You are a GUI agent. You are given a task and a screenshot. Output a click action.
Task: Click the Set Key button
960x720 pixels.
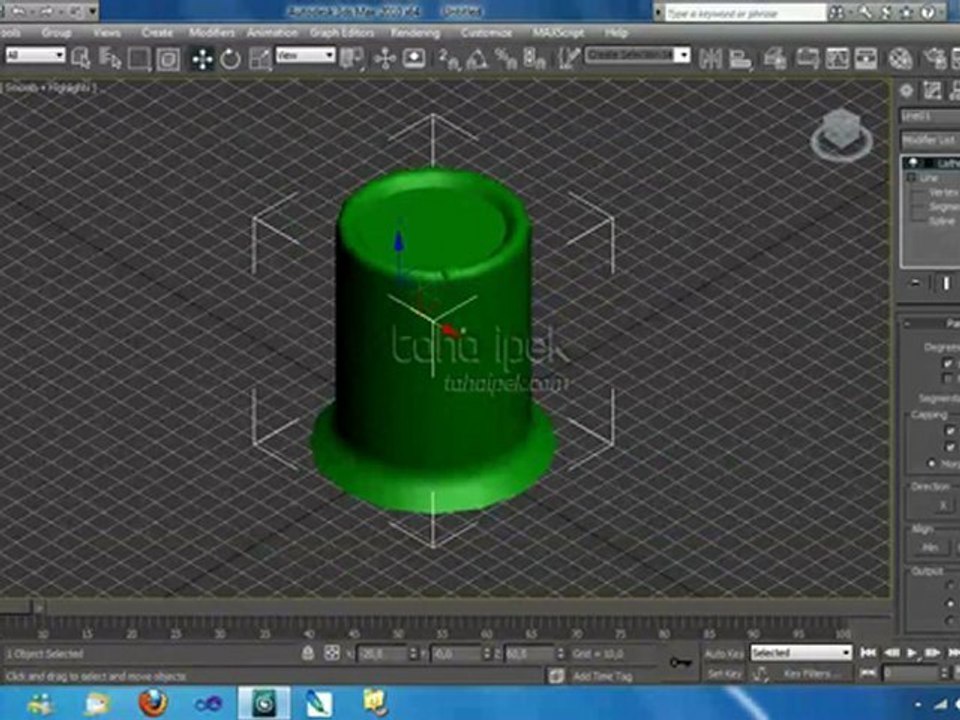(724, 674)
